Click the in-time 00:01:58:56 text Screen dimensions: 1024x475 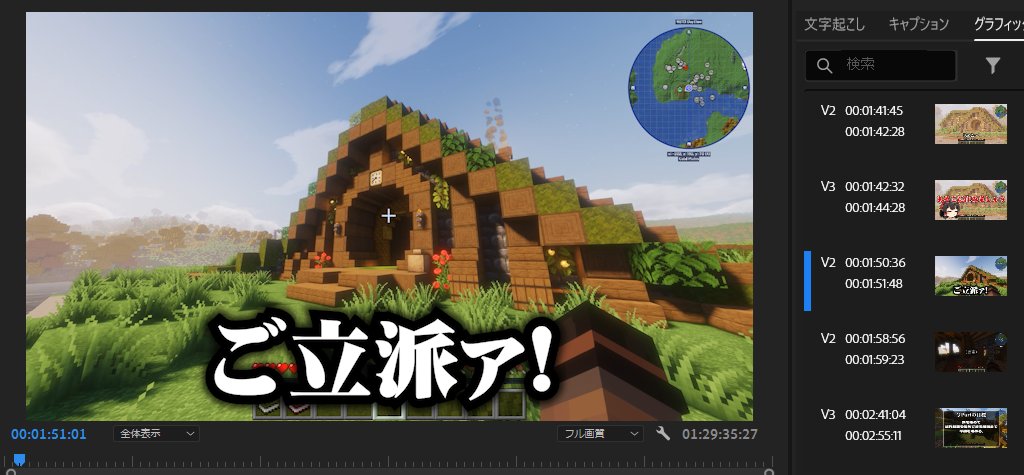pos(874,338)
